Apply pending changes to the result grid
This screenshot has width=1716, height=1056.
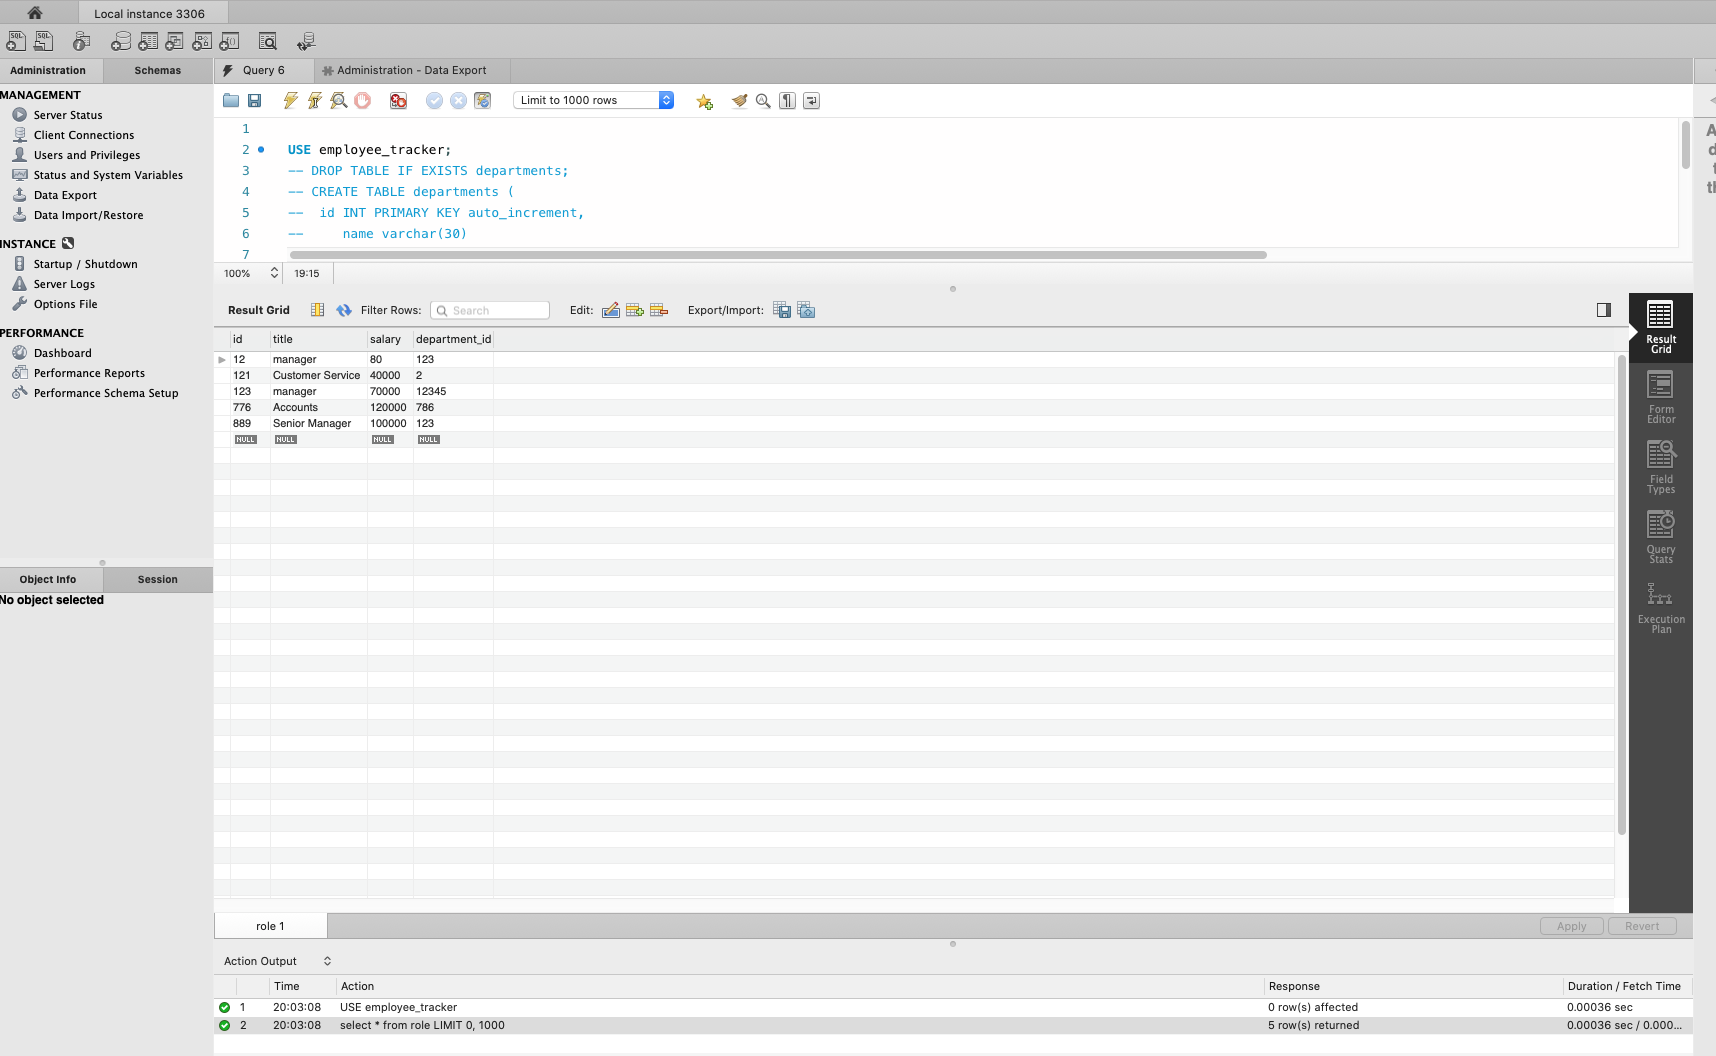[x=1571, y=926]
